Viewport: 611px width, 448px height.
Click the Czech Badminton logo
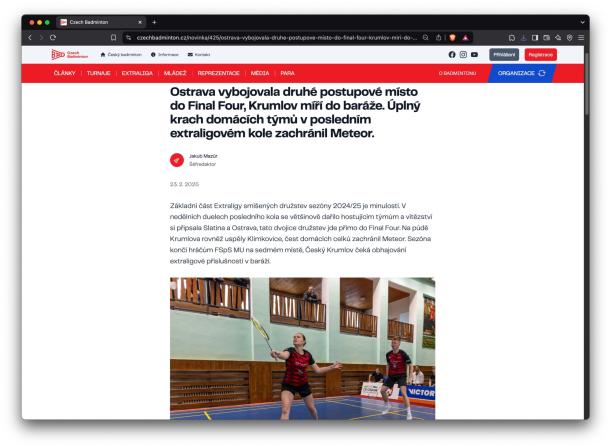(x=70, y=55)
